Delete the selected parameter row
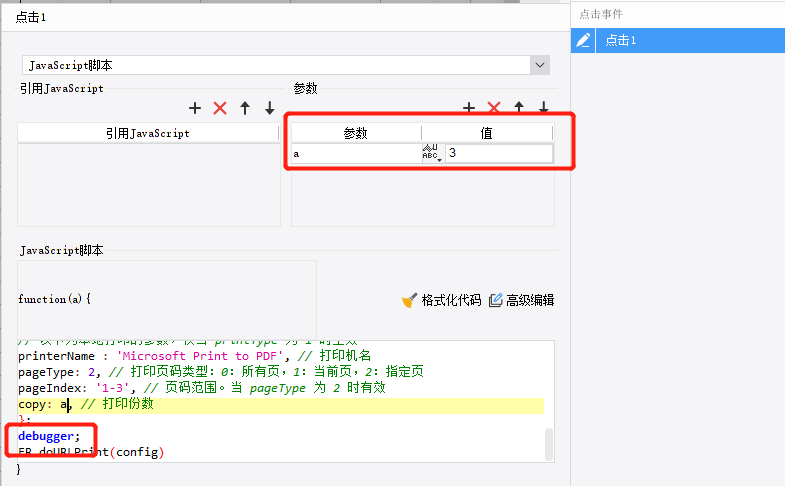 [x=494, y=108]
